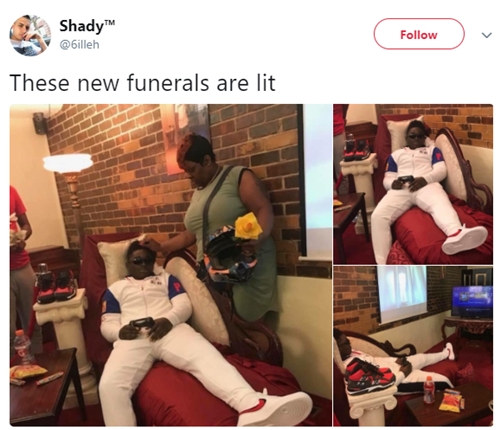The height and width of the screenshot is (430, 500).
Task: Open the top-right photo thumbnail
Action: pos(413,184)
